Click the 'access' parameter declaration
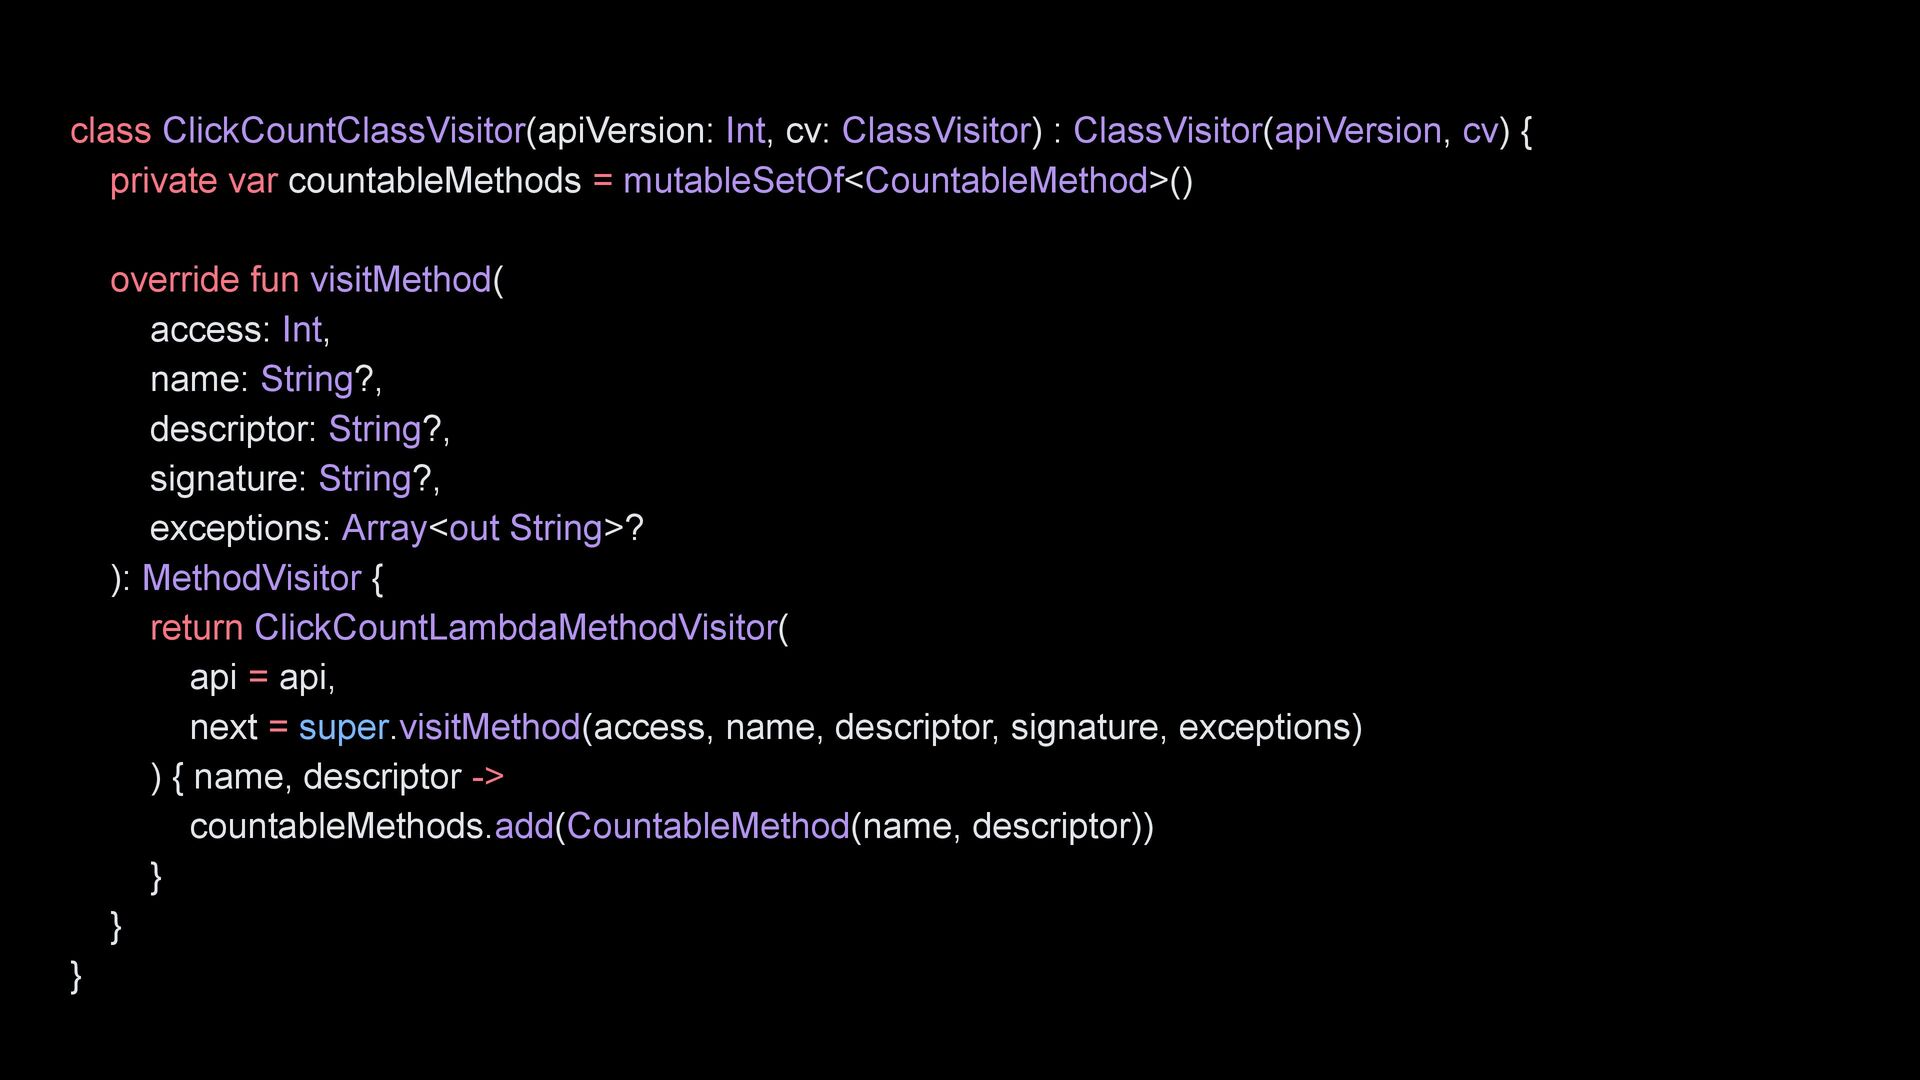The height and width of the screenshot is (1080, 1920). pyautogui.click(x=207, y=330)
